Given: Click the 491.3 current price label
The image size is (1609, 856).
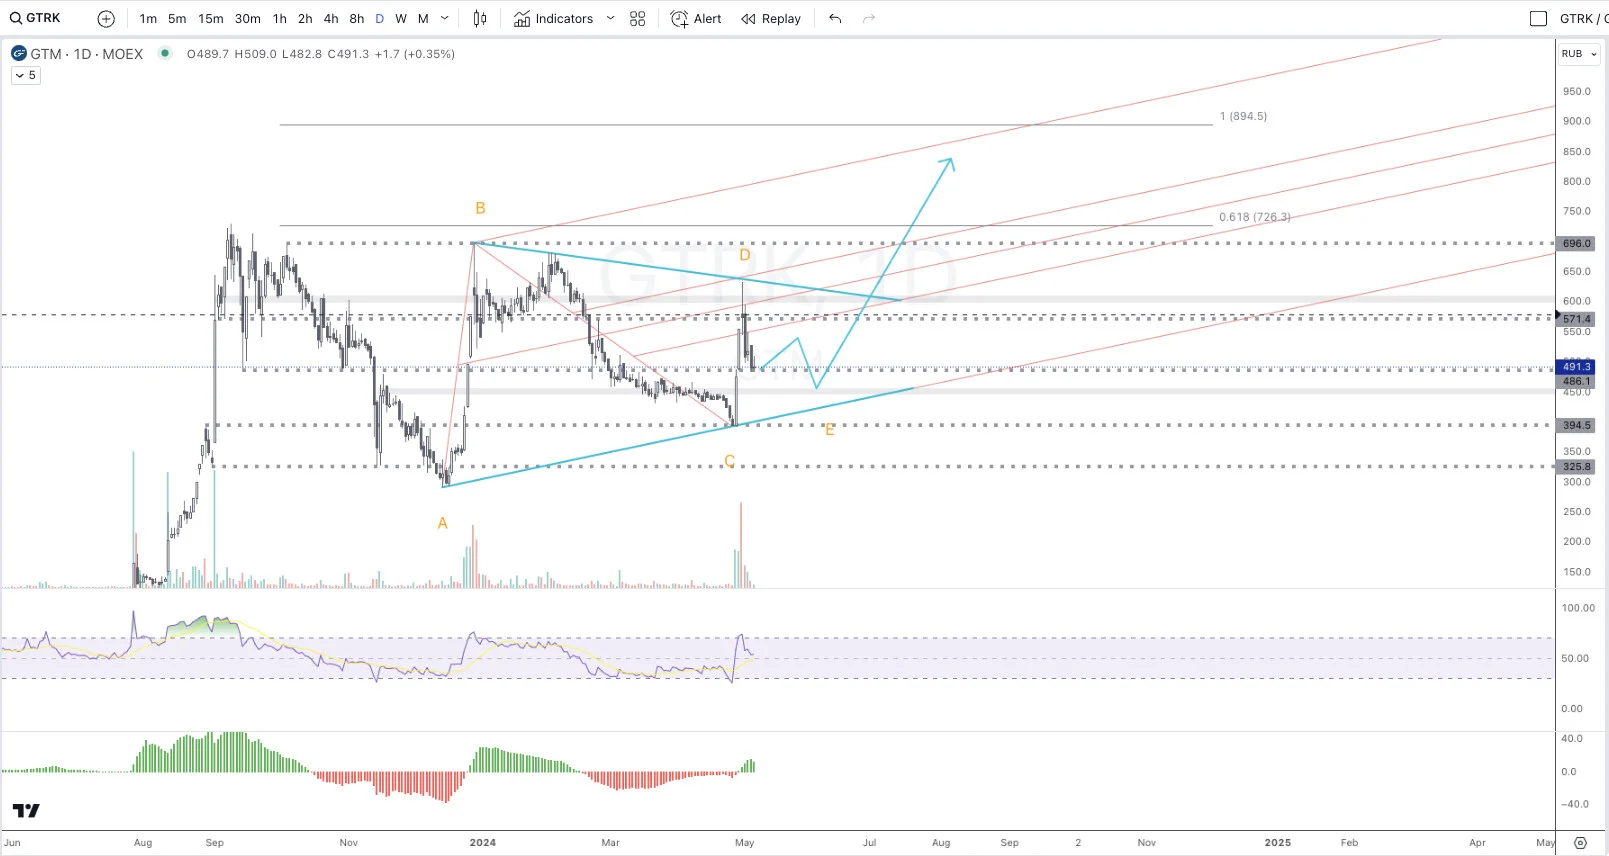Looking at the screenshot, I should click(1576, 367).
